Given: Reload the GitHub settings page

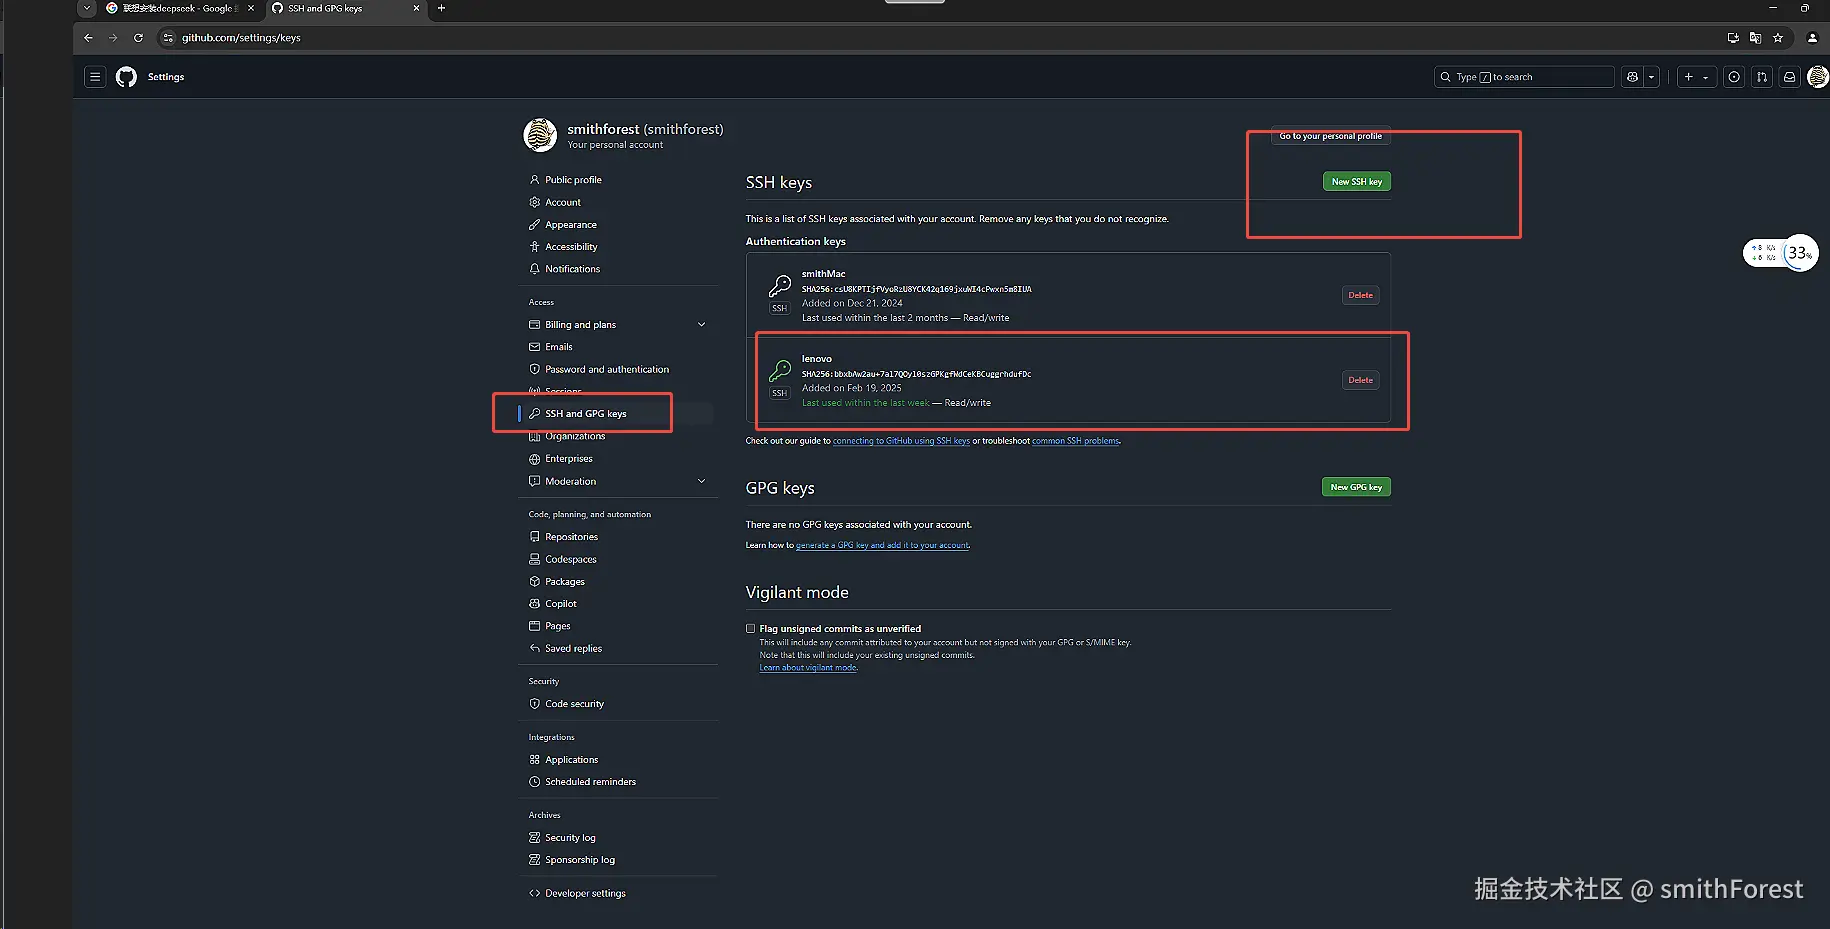Looking at the screenshot, I should tap(138, 38).
